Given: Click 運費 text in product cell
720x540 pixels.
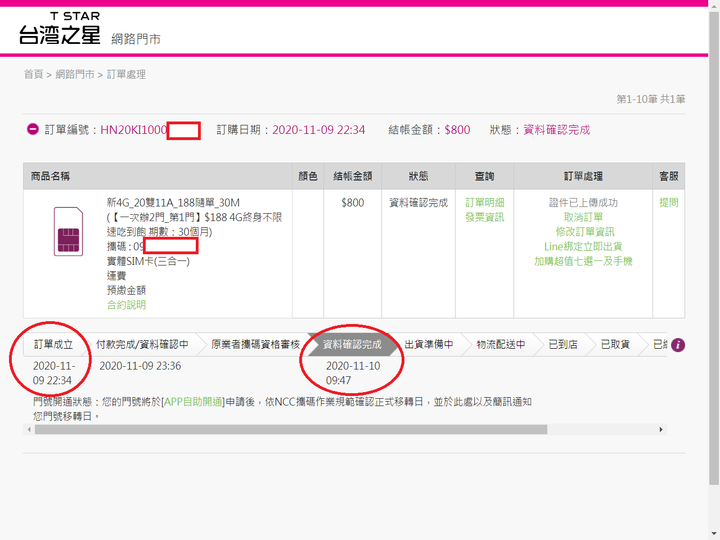Looking at the screenshot, I should click(x=116, y=276).
